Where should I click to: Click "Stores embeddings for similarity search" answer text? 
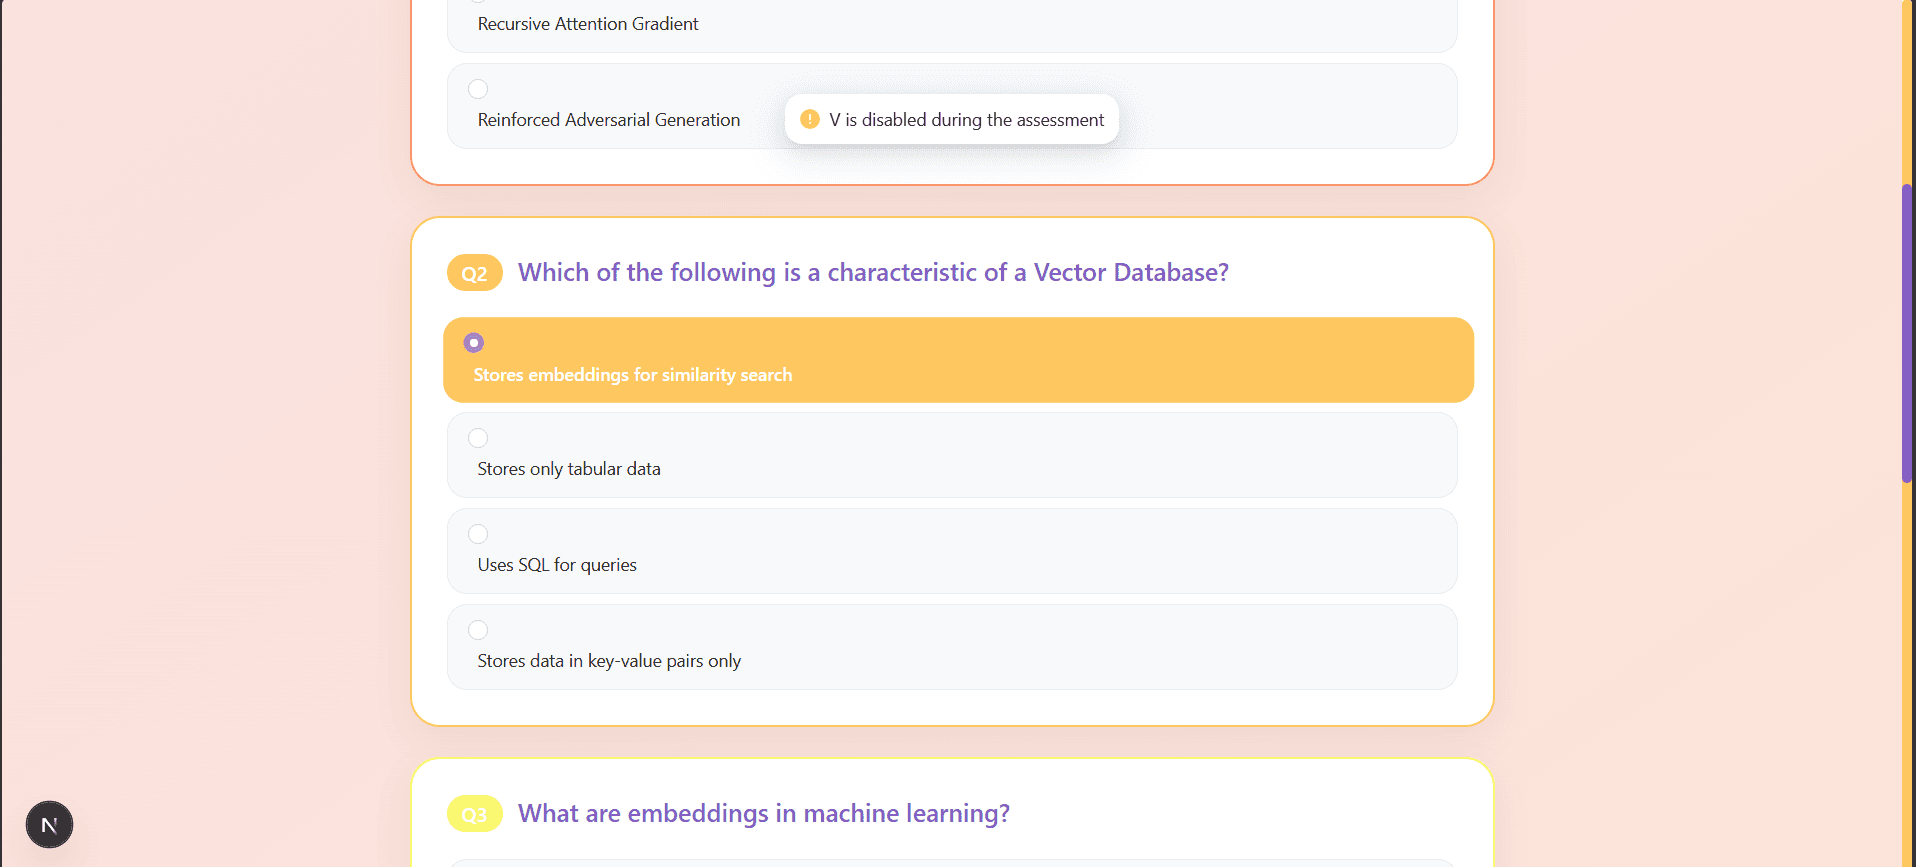tap(632, 375)
